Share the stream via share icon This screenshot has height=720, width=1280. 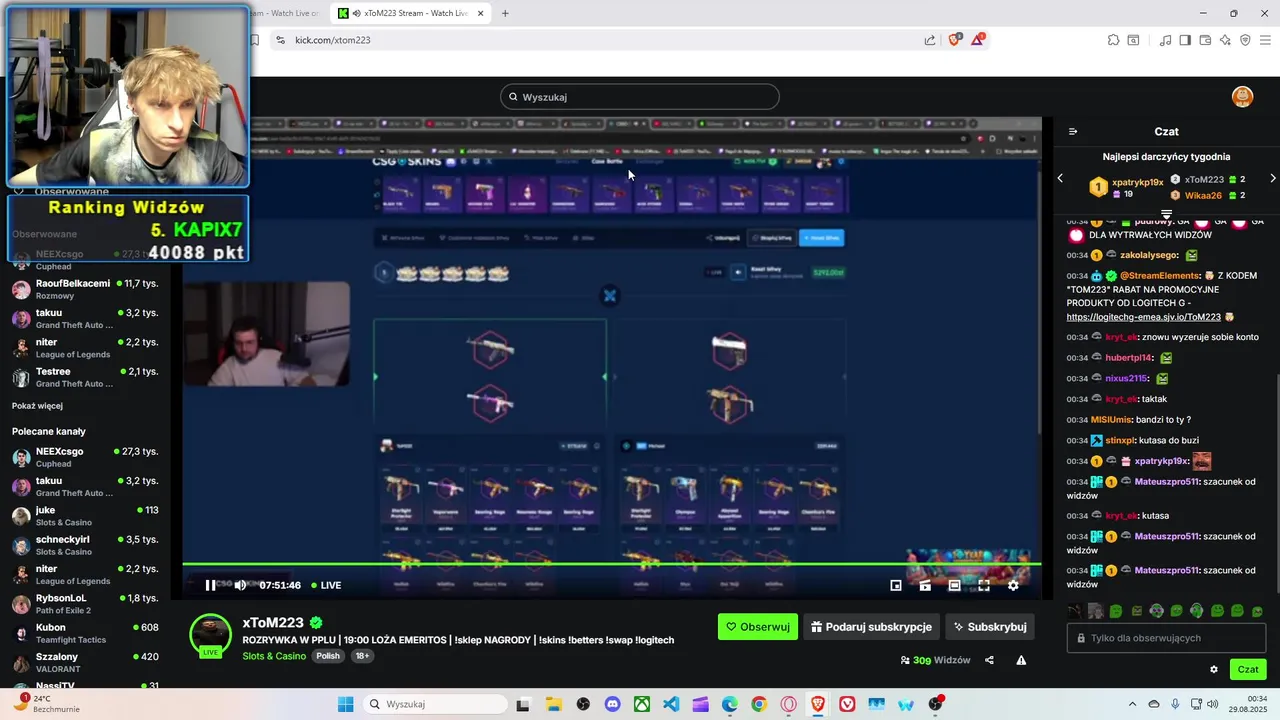pyautogui.click(x=989, y=660)
